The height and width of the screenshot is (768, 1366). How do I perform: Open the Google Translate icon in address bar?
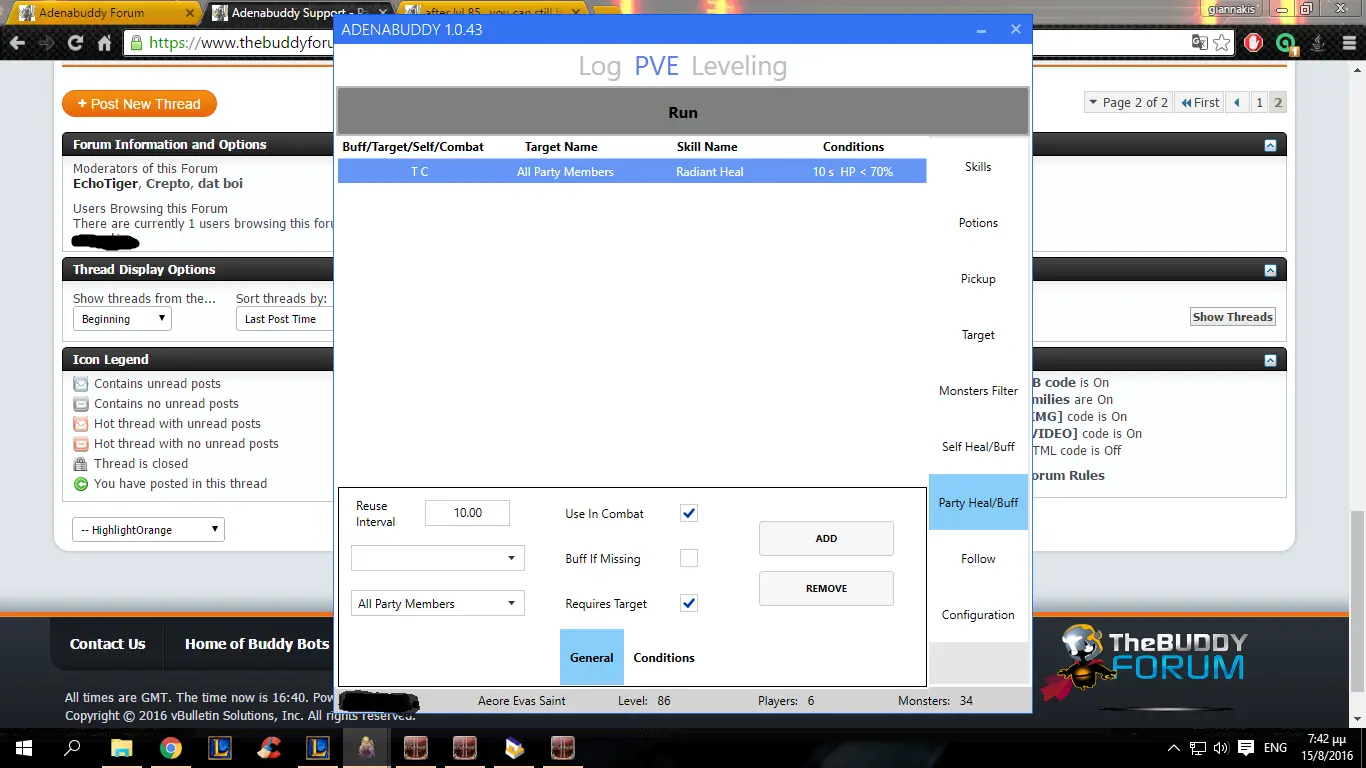click(x=1200, y=43)
